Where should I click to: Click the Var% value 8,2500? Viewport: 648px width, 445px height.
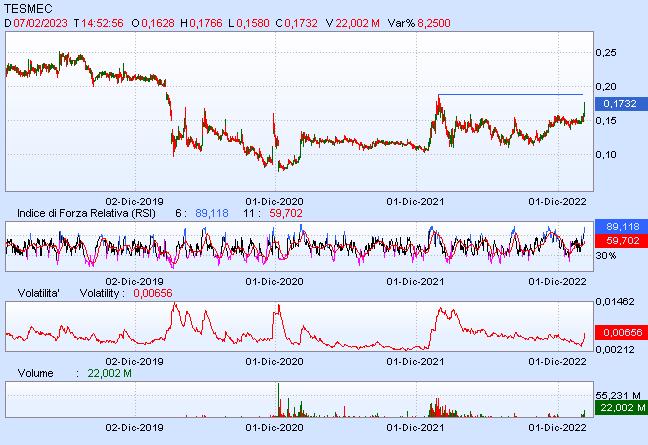(x=434, y=23)
